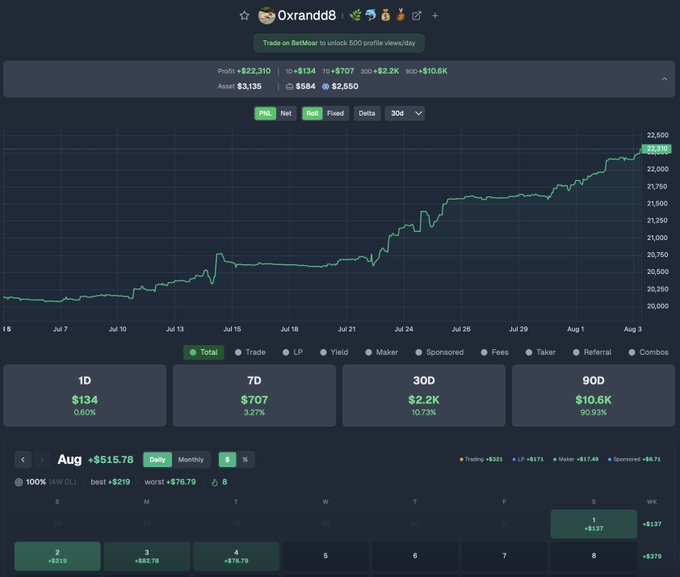Viewport: 680px width, 577px height.
Task: Select Aug 4 cell showing +$76.79
Action: point(236,556)
